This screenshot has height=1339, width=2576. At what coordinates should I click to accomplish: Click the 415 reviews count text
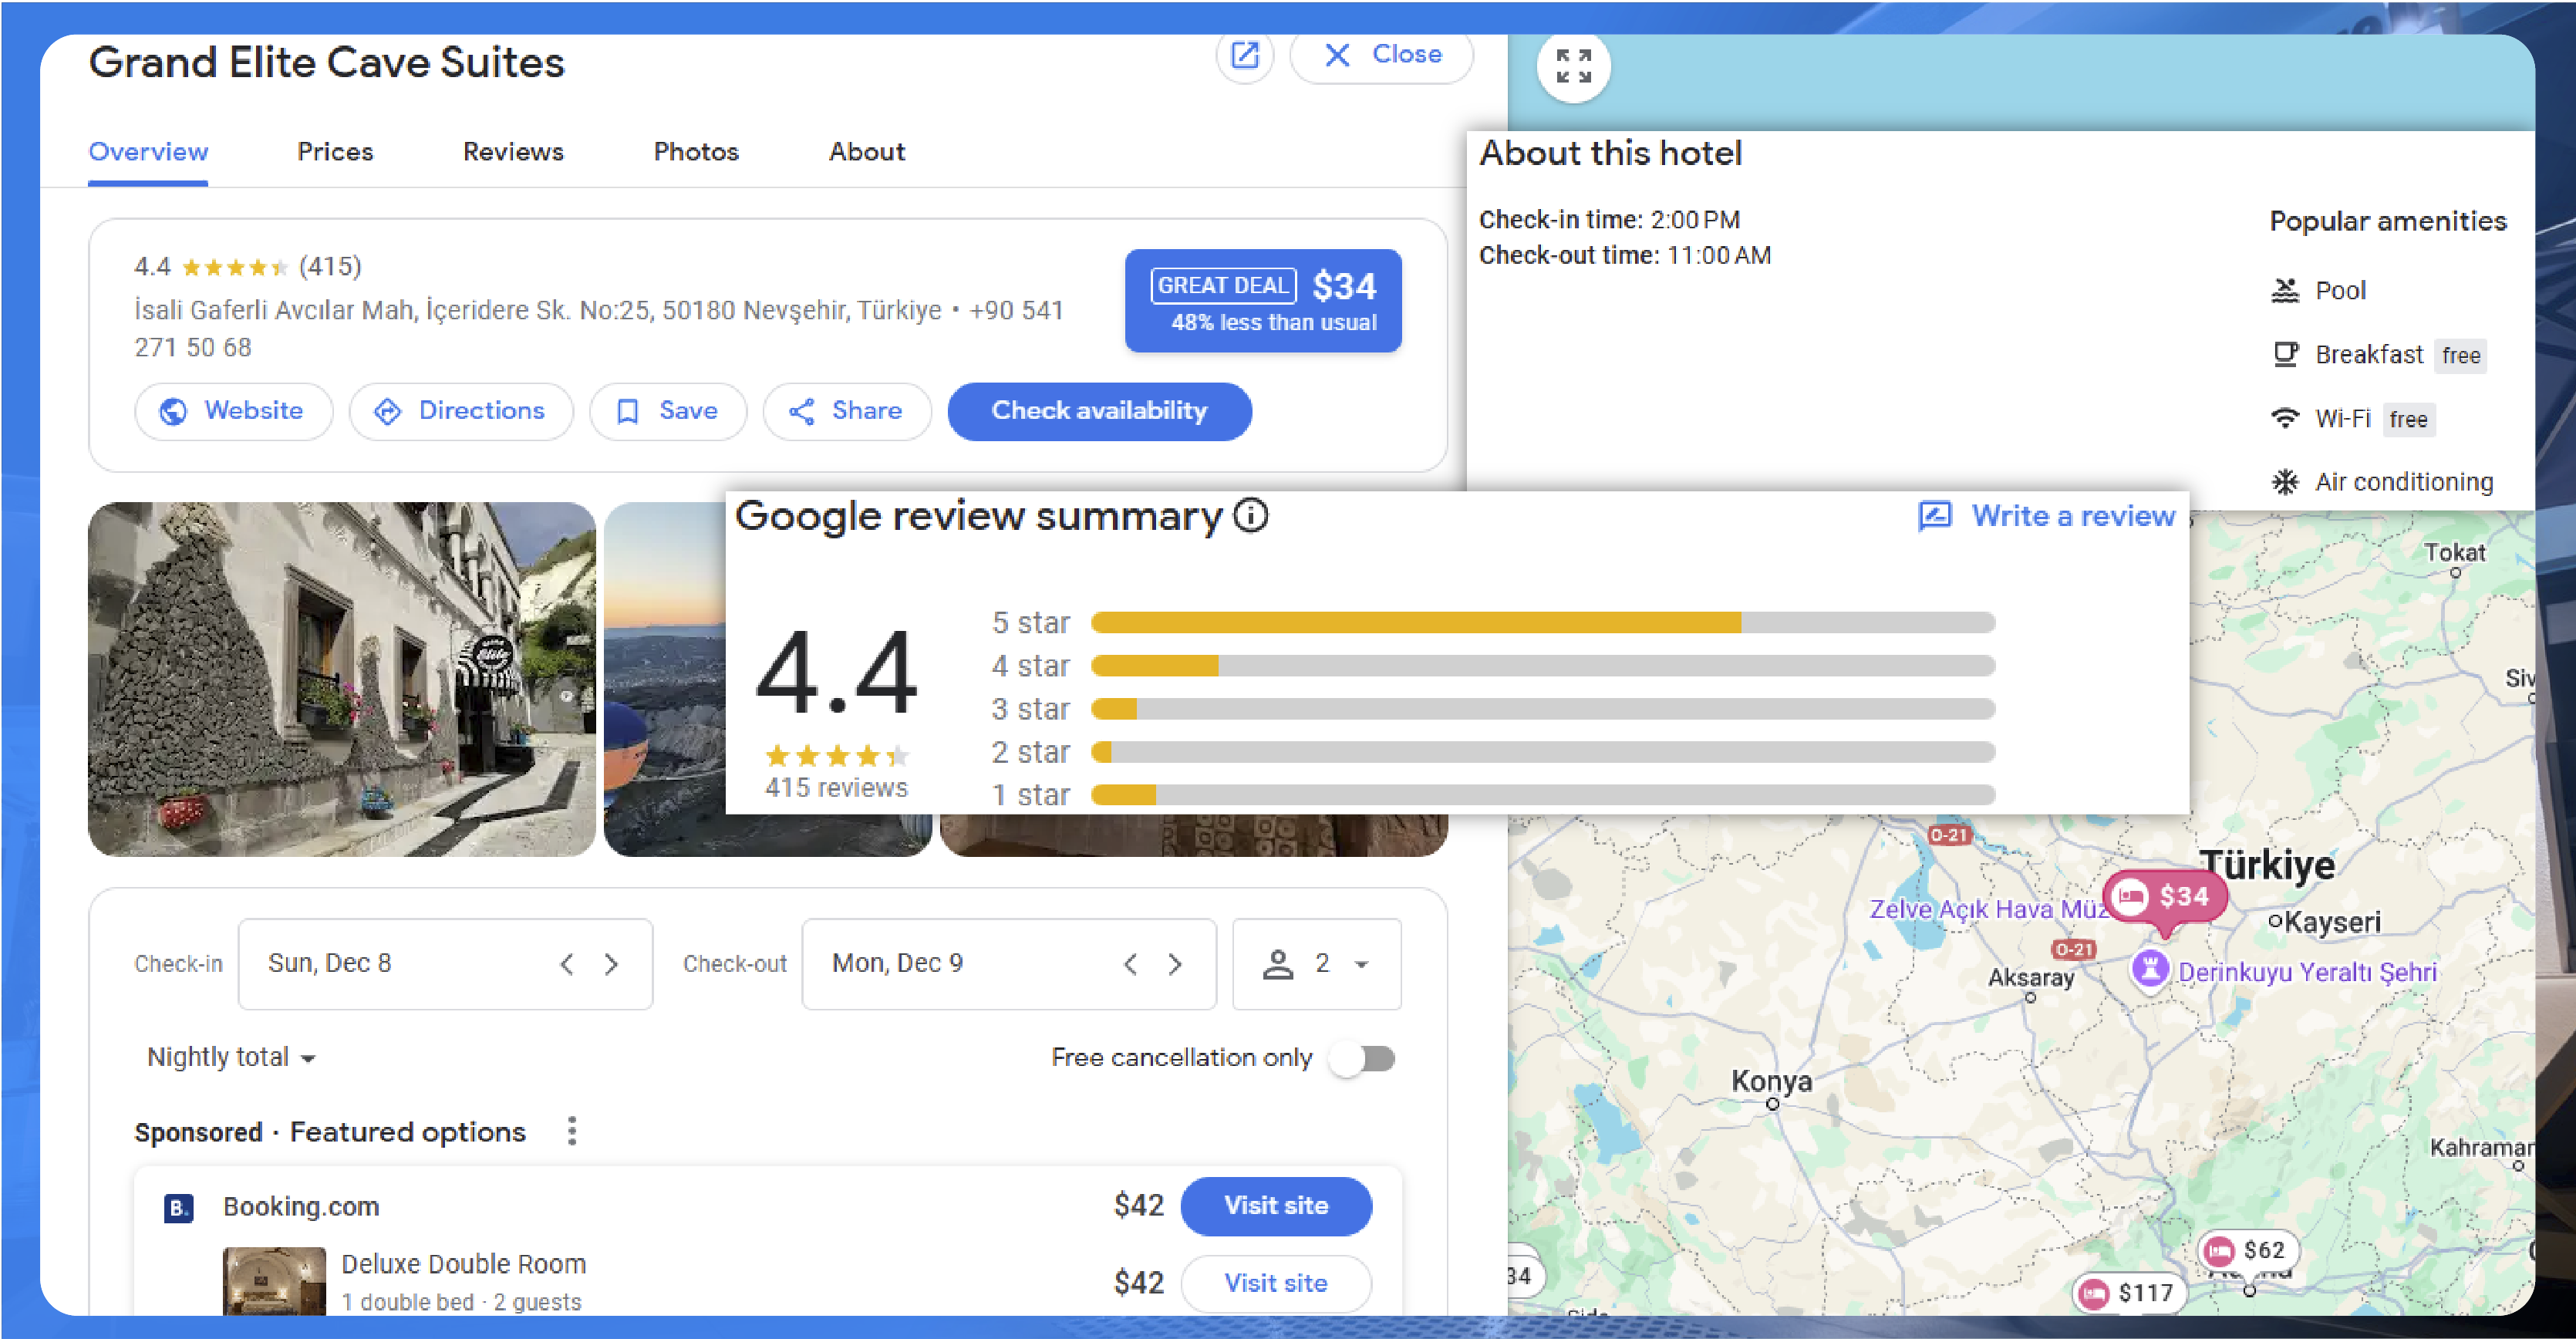pos(836,788)
